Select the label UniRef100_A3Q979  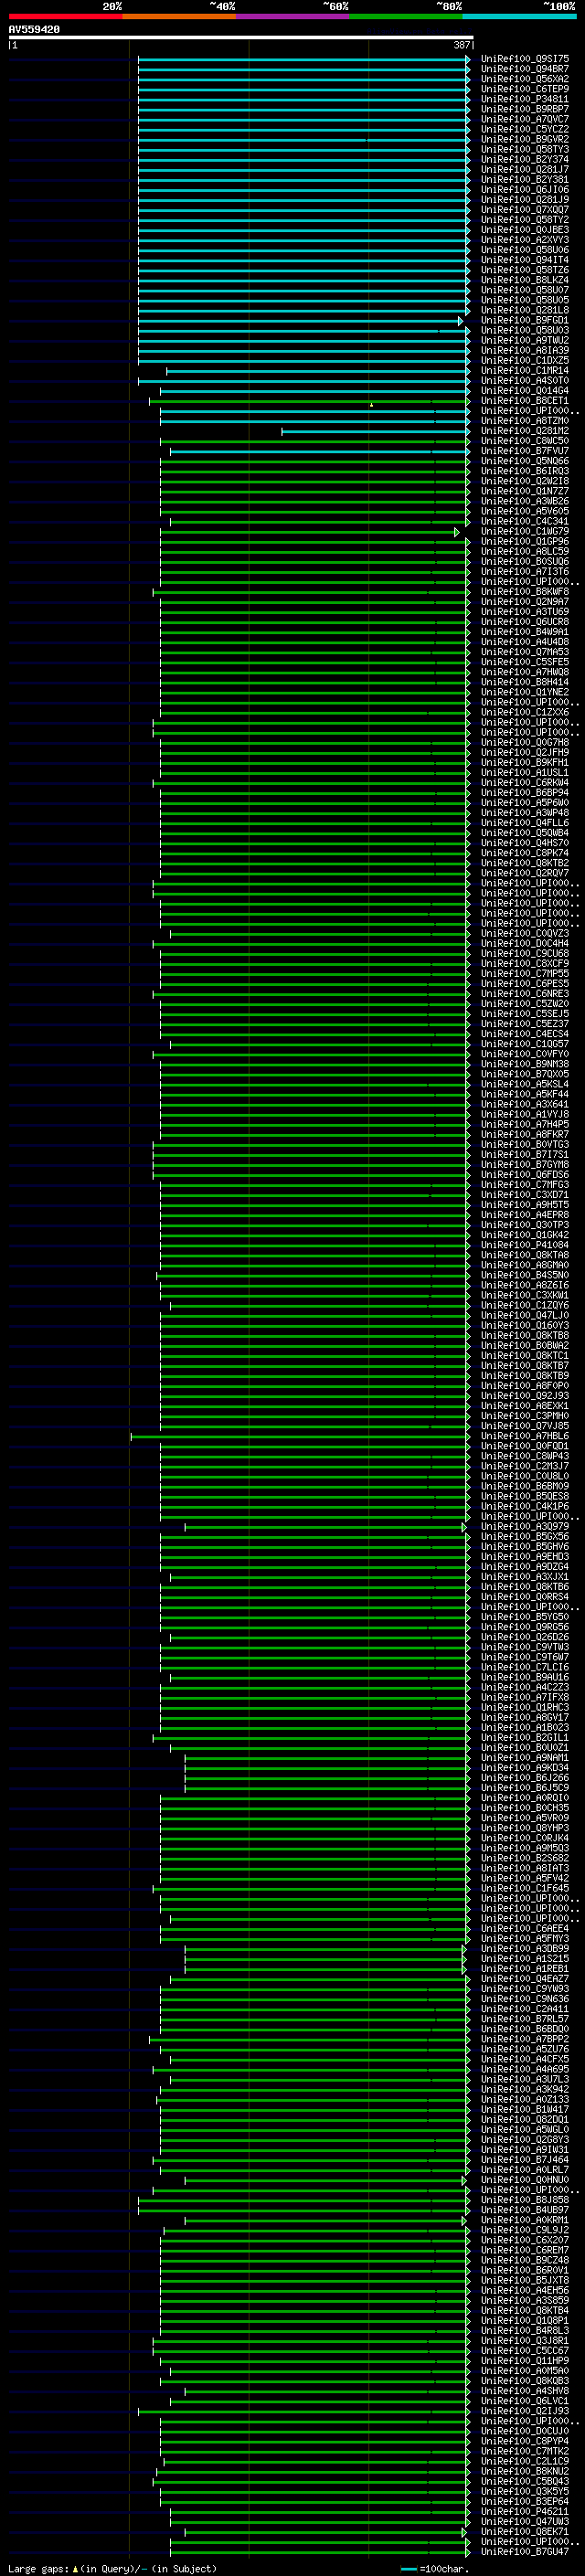coord(525,1527)
